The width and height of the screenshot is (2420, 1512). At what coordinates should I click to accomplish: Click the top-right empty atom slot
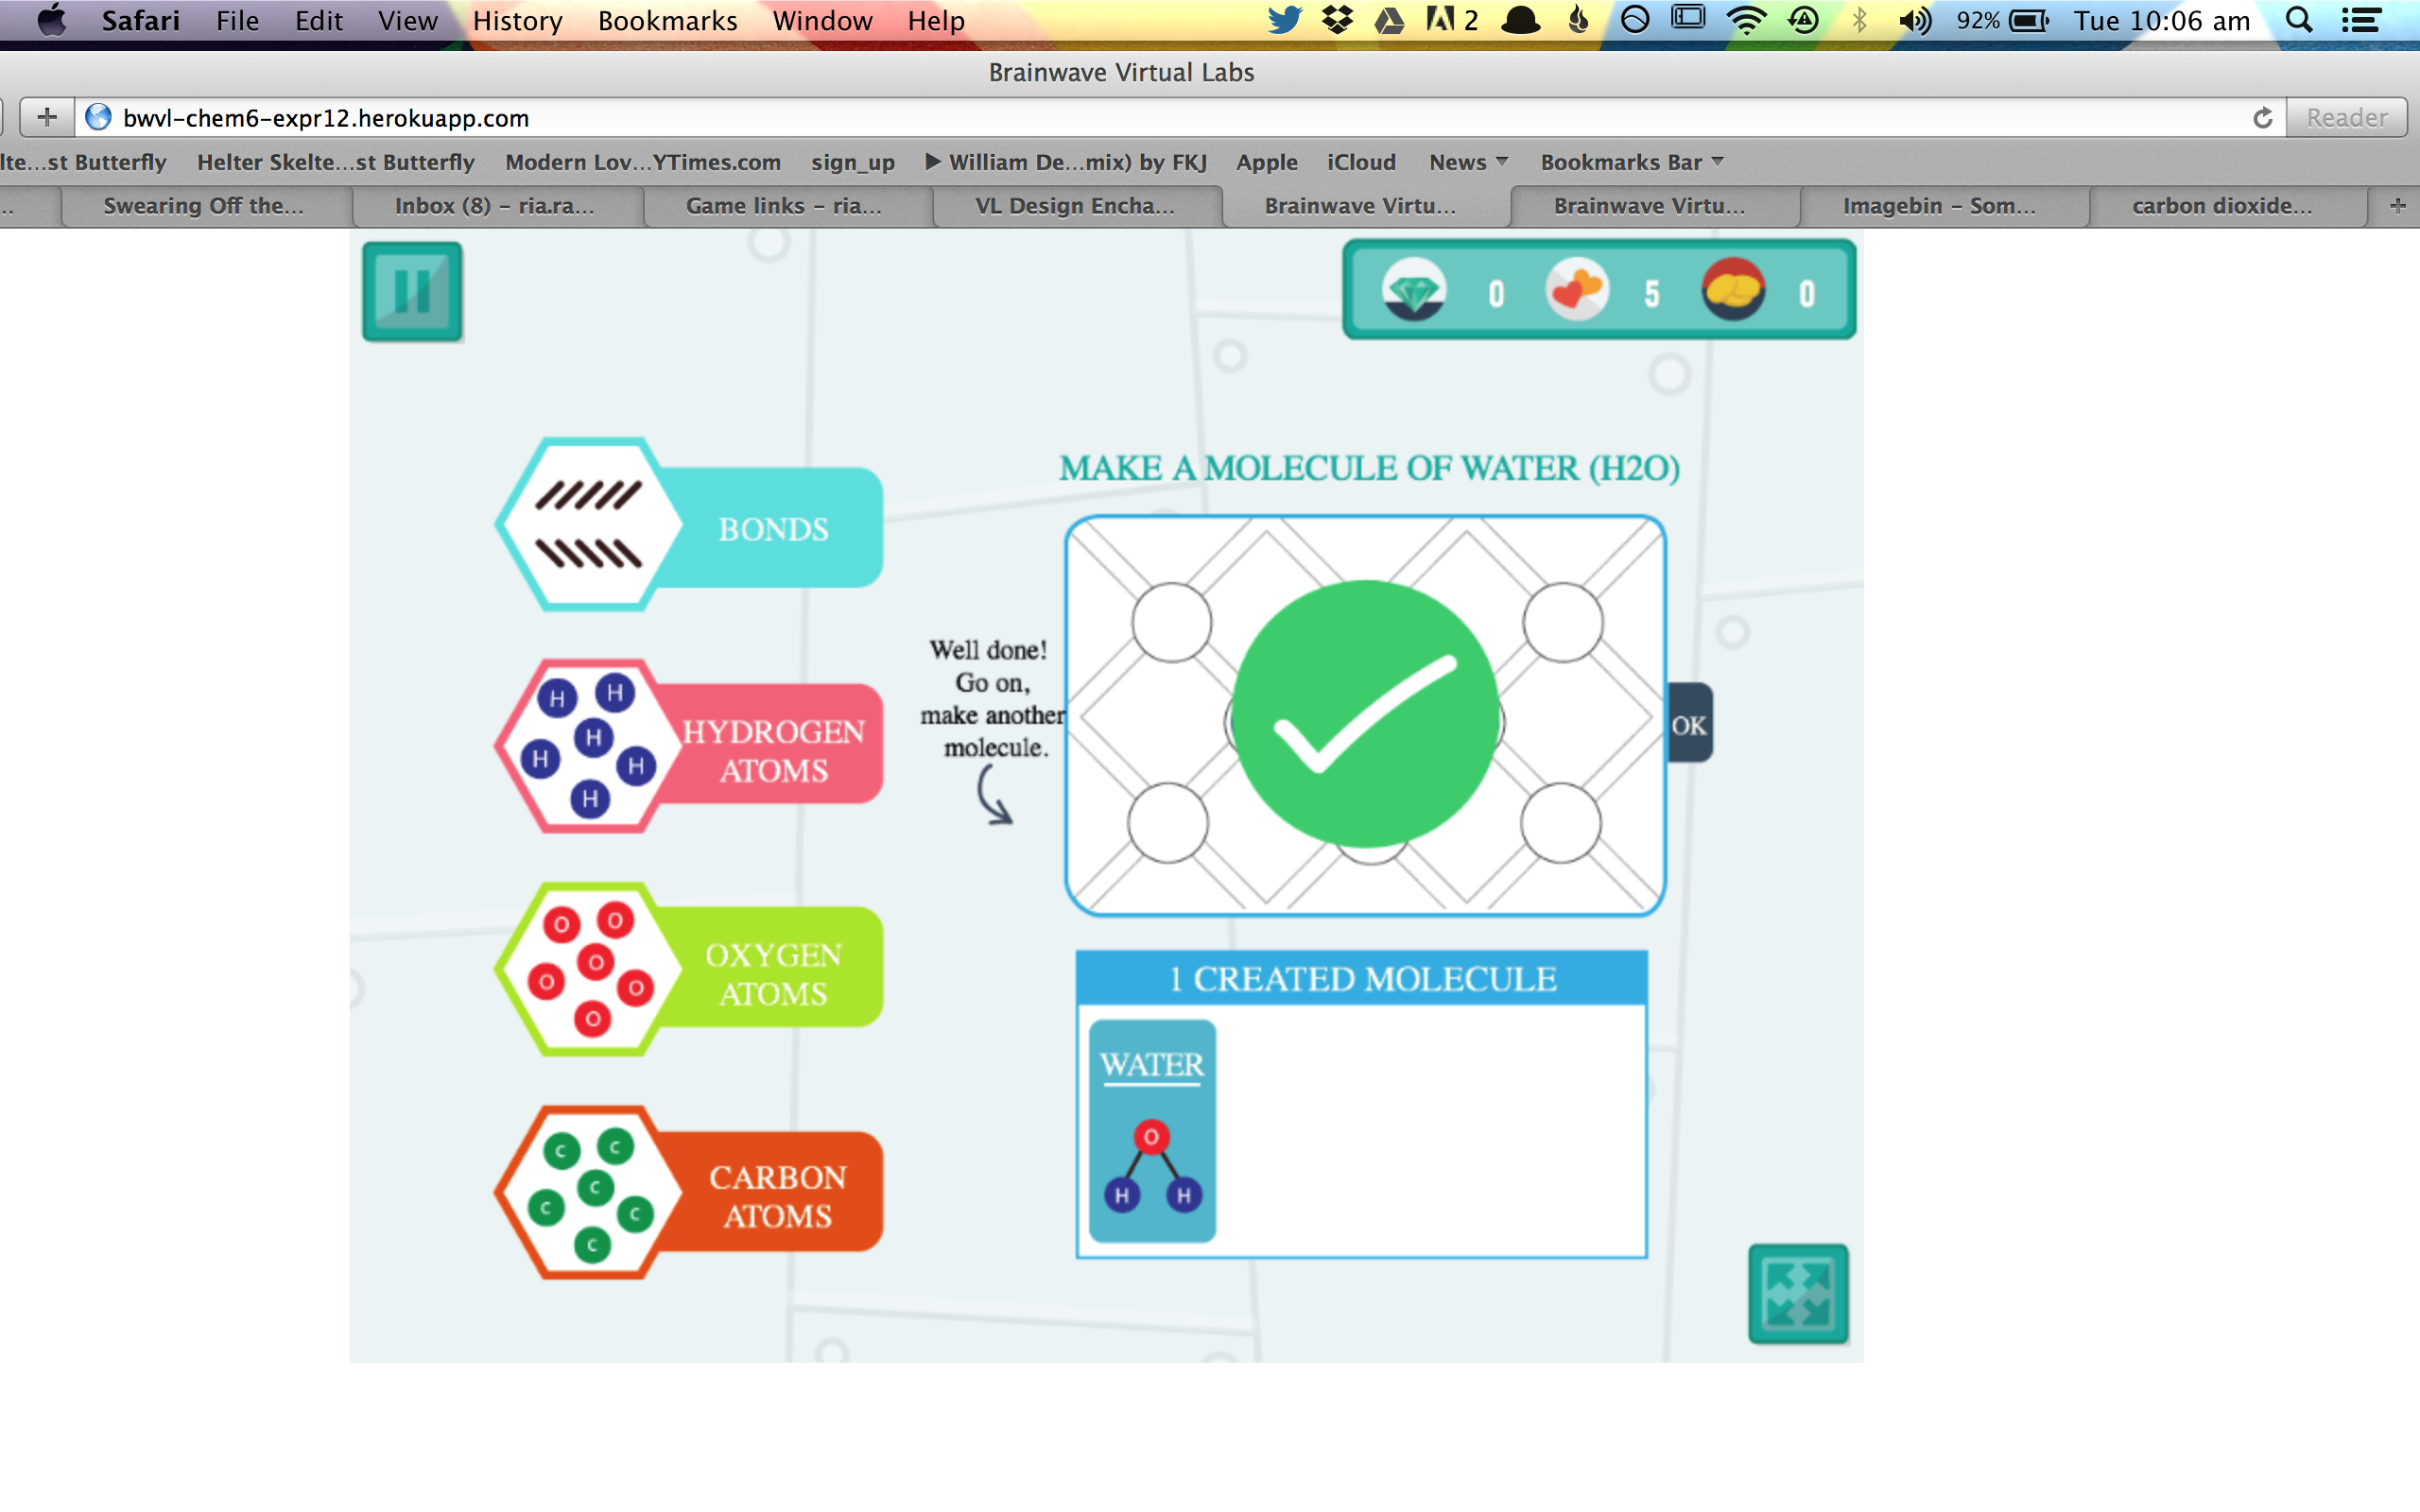(x=1563, y=623)
